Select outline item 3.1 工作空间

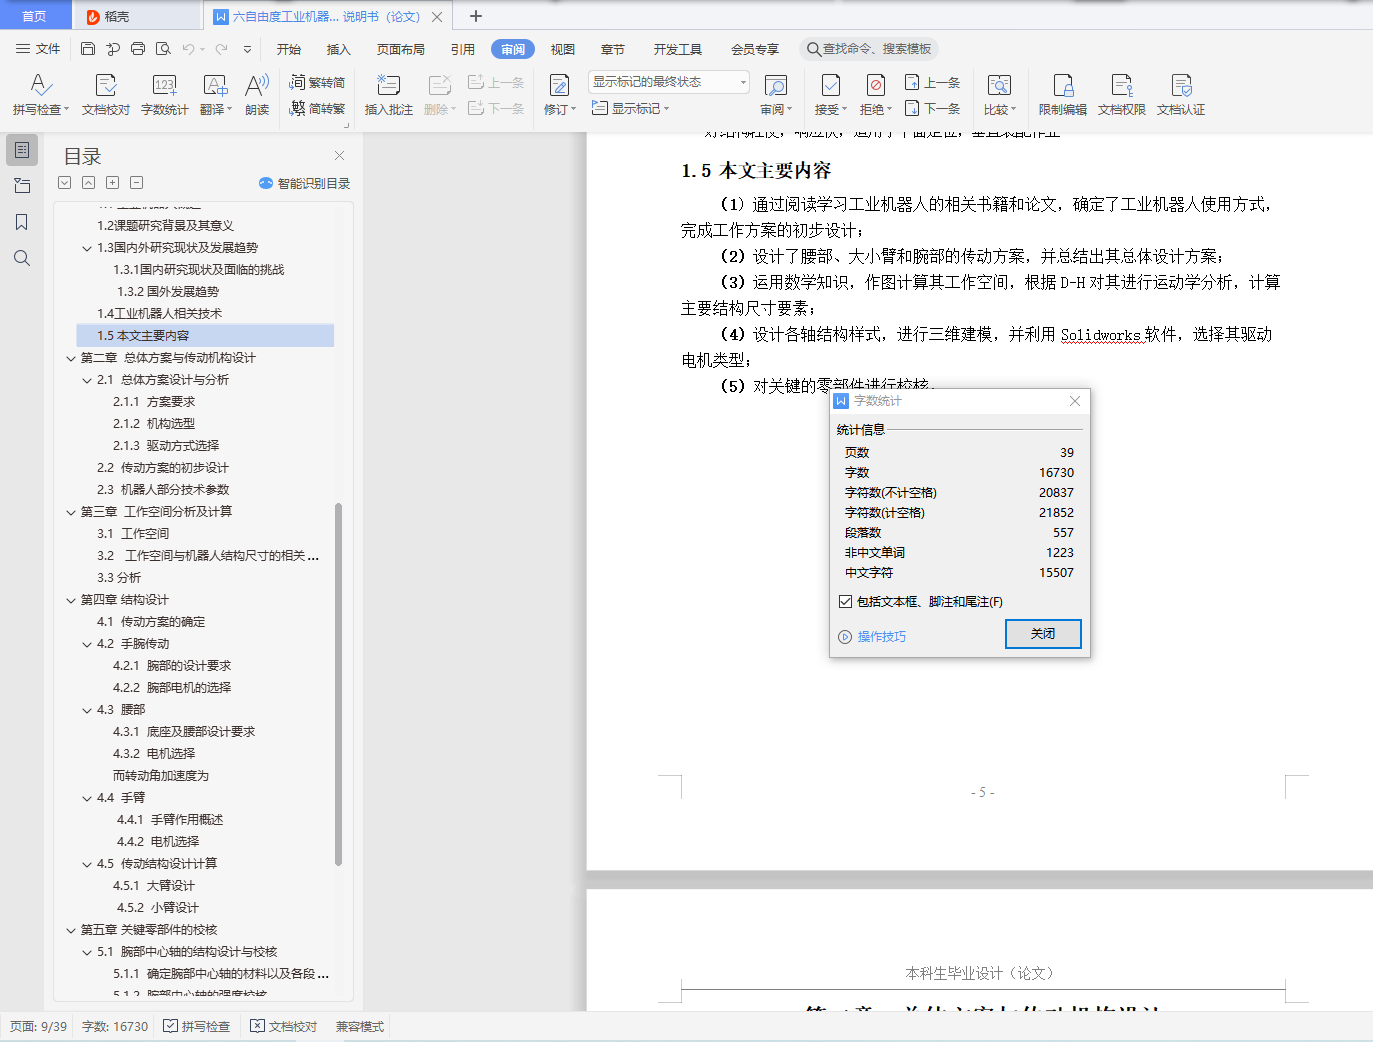pos(133,534)
